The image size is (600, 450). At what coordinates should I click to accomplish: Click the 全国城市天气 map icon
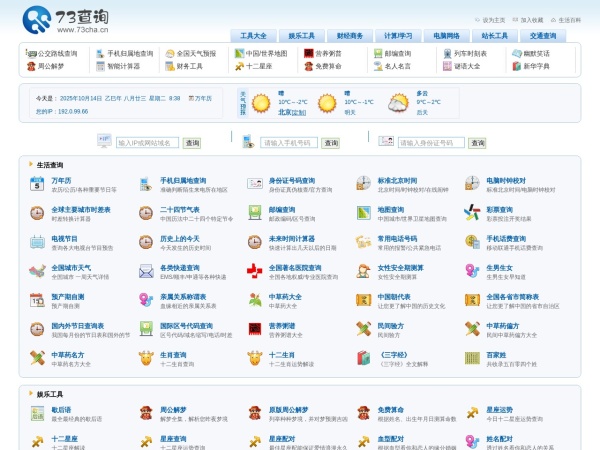coord(37,271)
